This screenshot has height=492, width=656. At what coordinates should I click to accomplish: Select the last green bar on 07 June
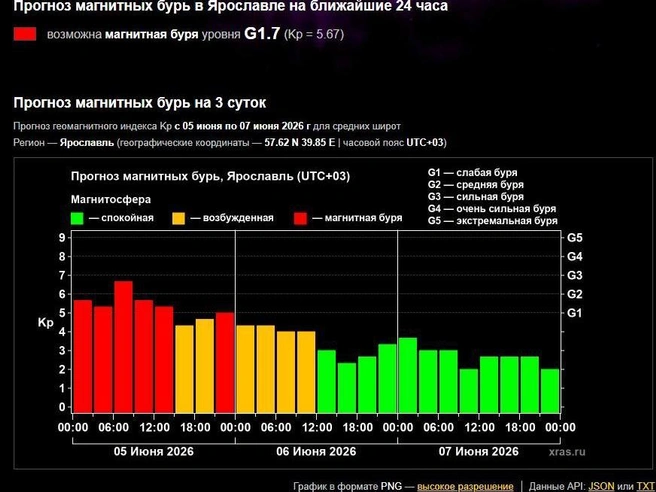pyautogui.click(x=550, y=391)
